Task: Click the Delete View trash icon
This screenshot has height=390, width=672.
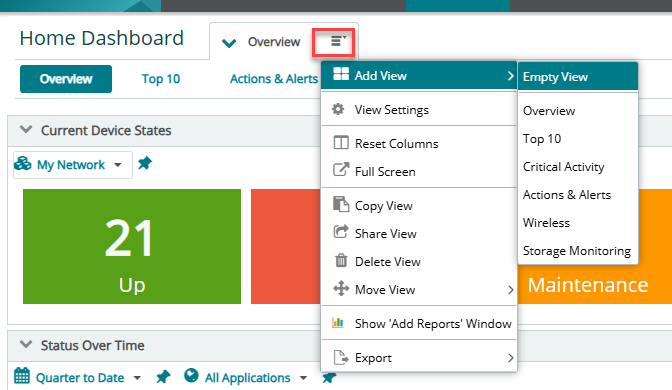Action: [341, 260]
